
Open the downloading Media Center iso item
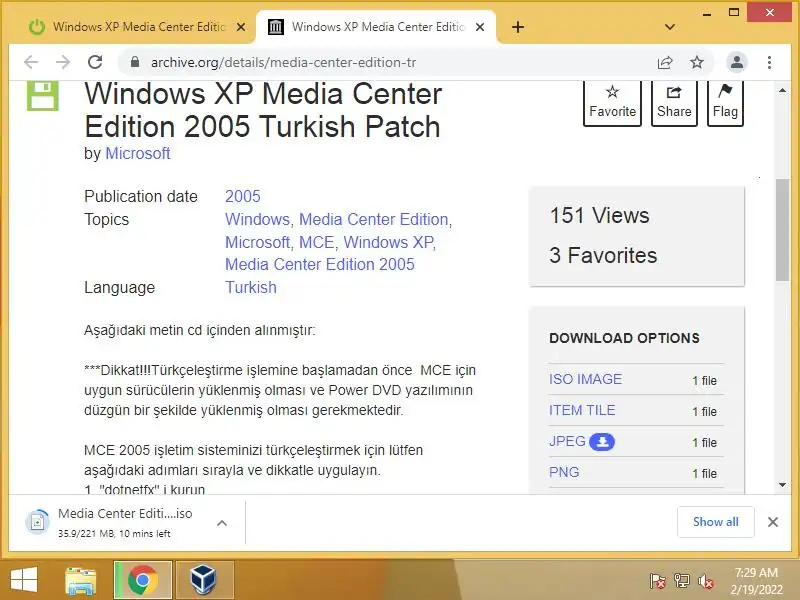tap(116, 522)
